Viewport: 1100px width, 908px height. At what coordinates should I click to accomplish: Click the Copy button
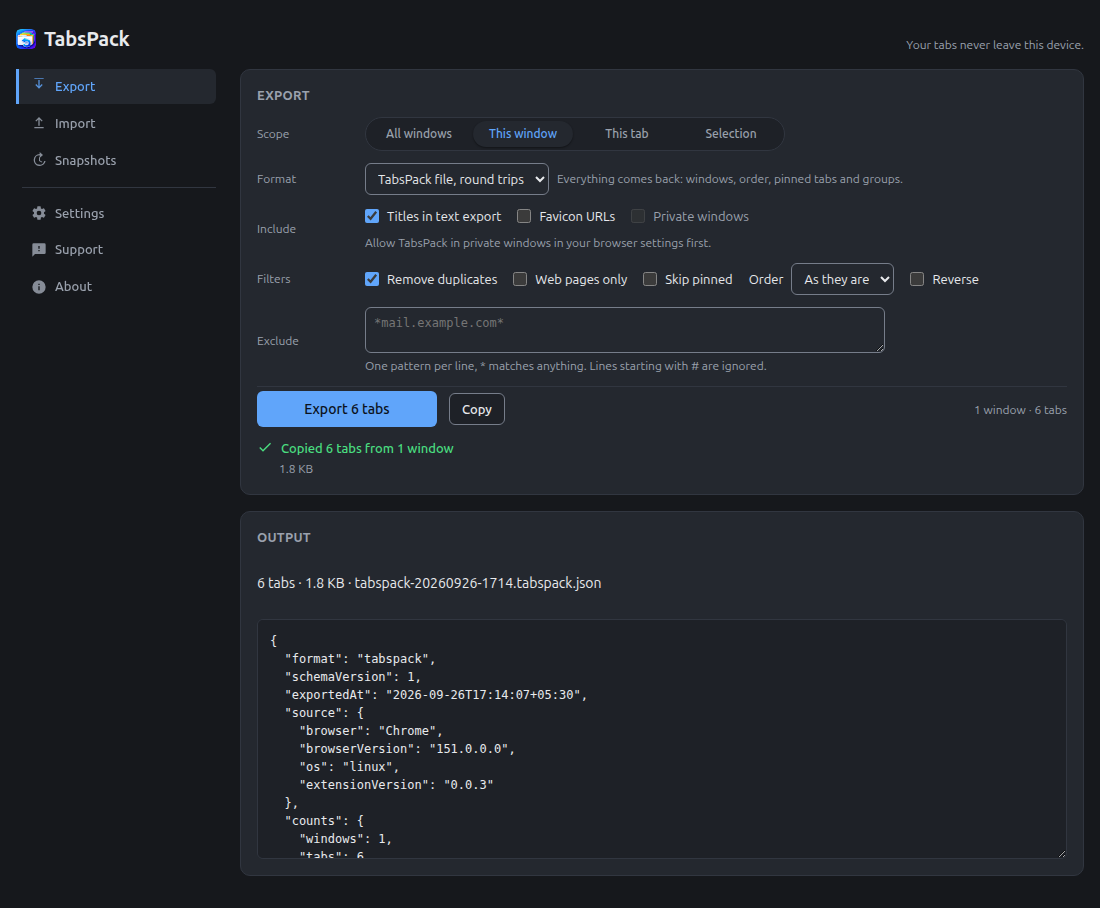tap(476, 409)
